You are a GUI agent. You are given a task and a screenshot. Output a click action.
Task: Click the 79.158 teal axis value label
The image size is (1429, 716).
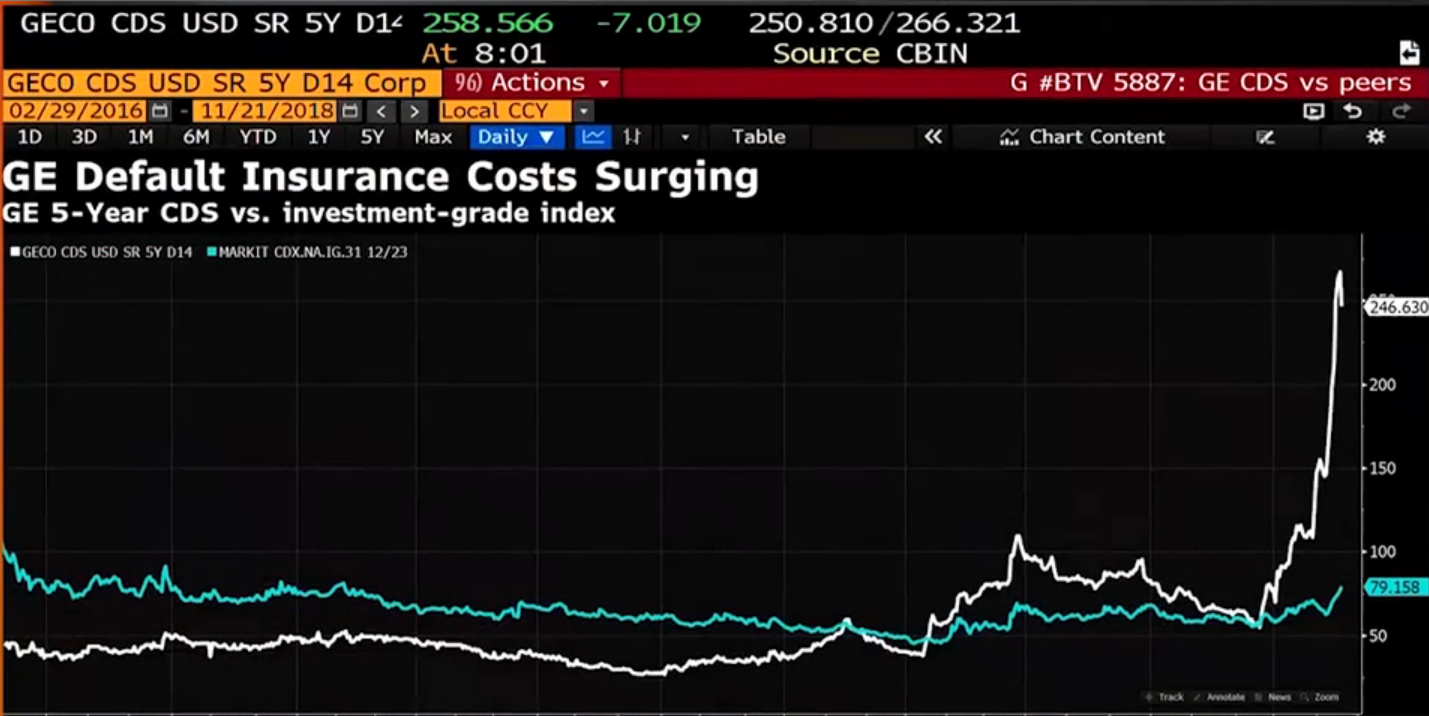(x=1394, y=588)
